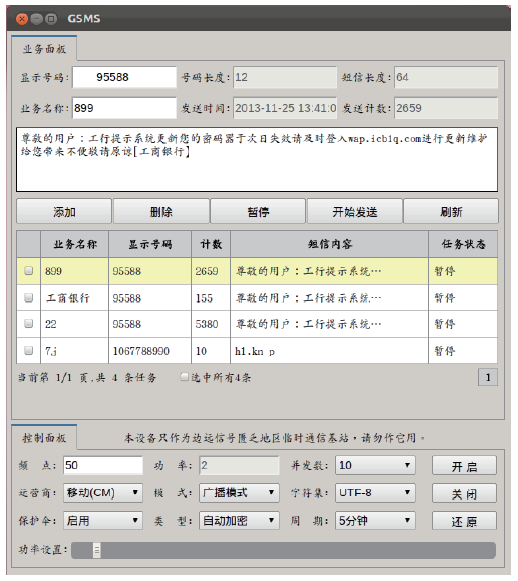Click the 关闭 button
Screen dimensions: 518x581
(464, 494)
